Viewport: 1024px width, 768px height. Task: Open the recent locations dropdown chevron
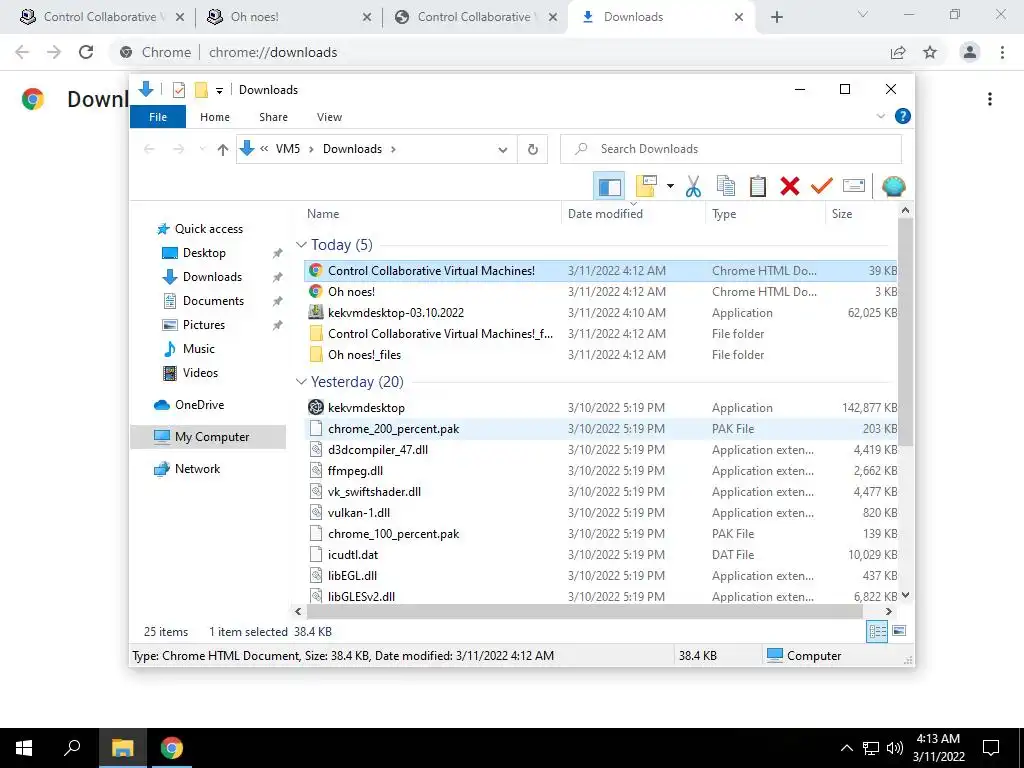(x=202, y=150)
